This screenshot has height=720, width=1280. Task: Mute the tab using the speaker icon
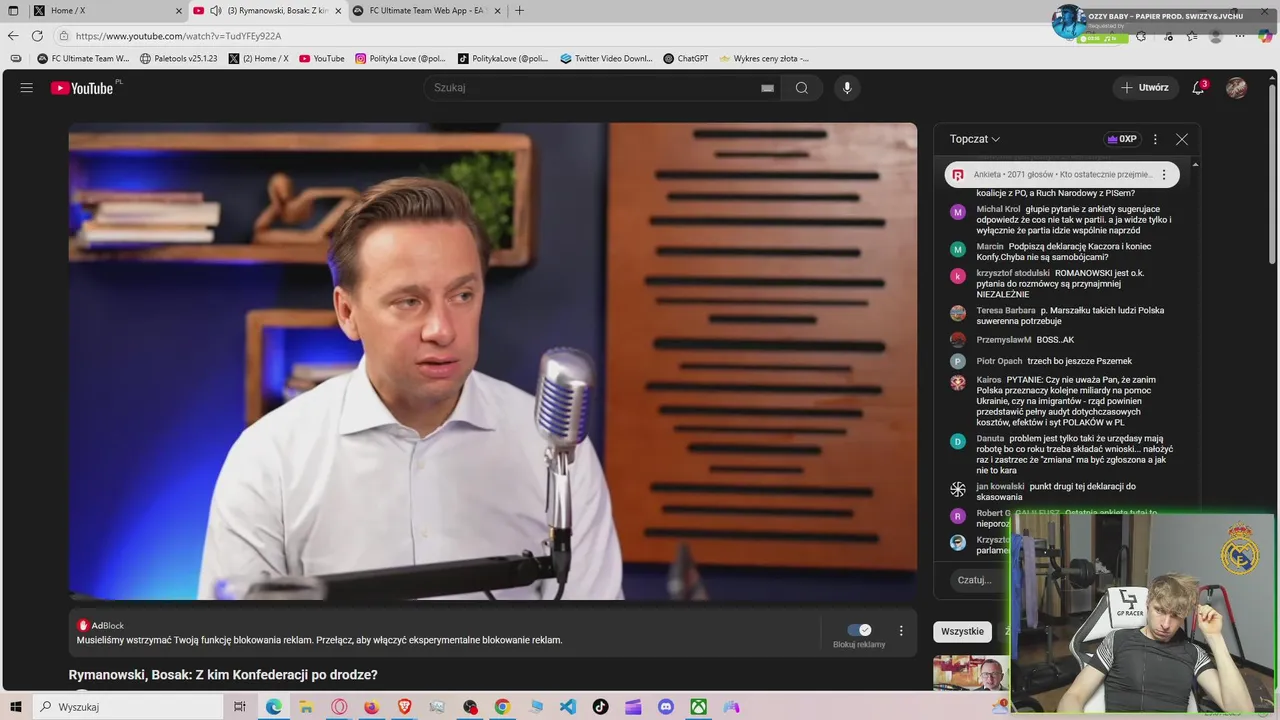click(216, 11)
